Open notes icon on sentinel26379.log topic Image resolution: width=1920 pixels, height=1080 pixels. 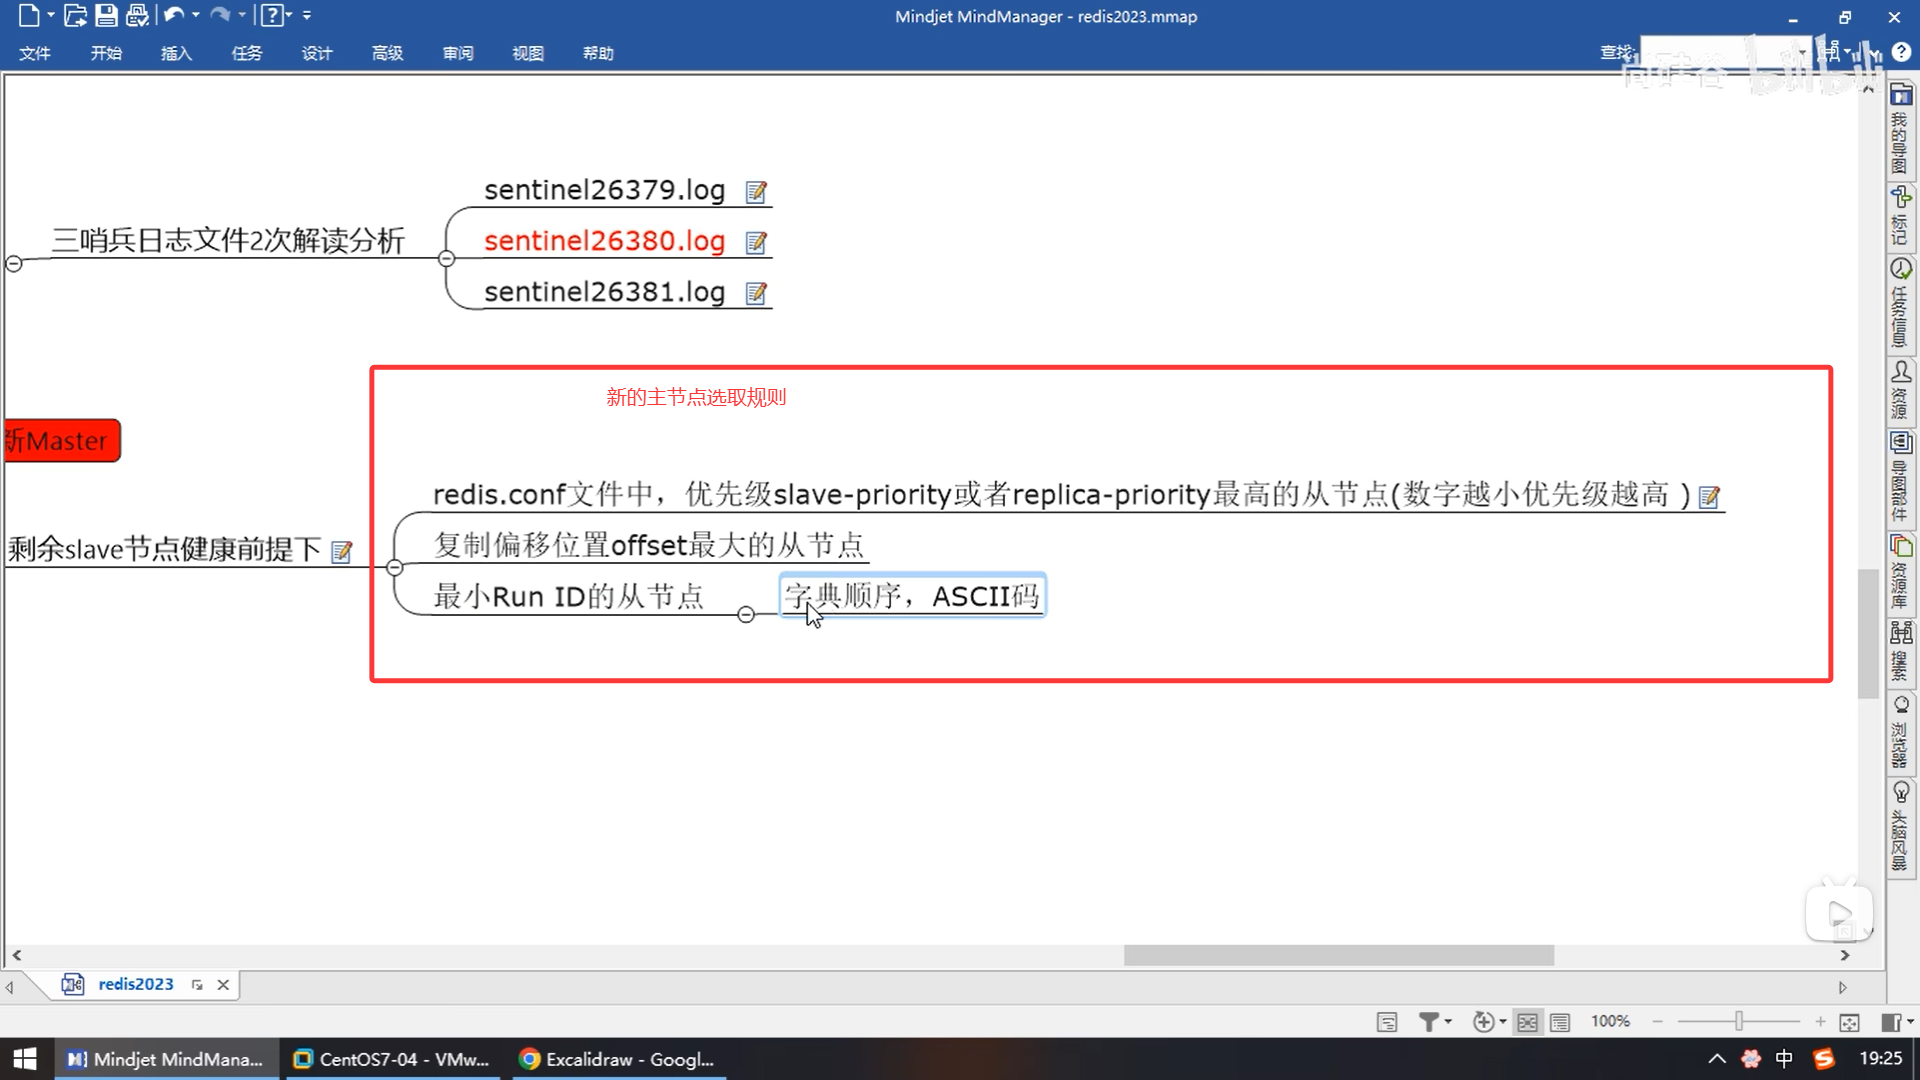click(x=756, y=191)
